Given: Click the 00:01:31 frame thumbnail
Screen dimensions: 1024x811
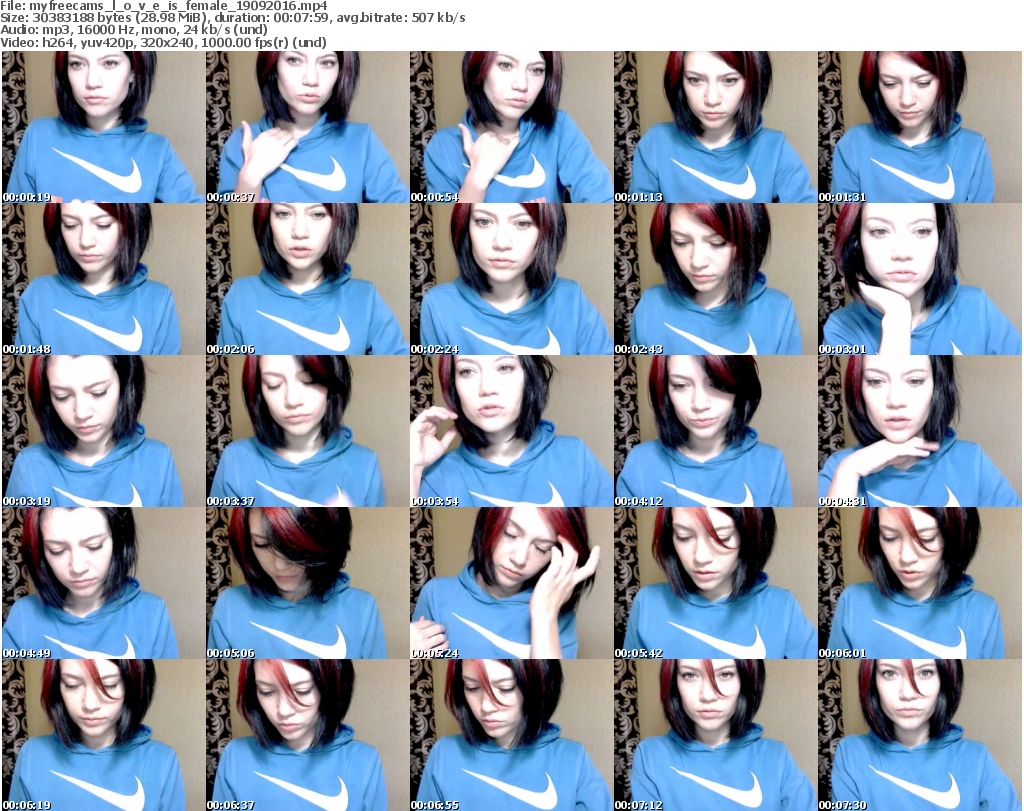Looking at the screenshot, I should click(x=919, y=127).
